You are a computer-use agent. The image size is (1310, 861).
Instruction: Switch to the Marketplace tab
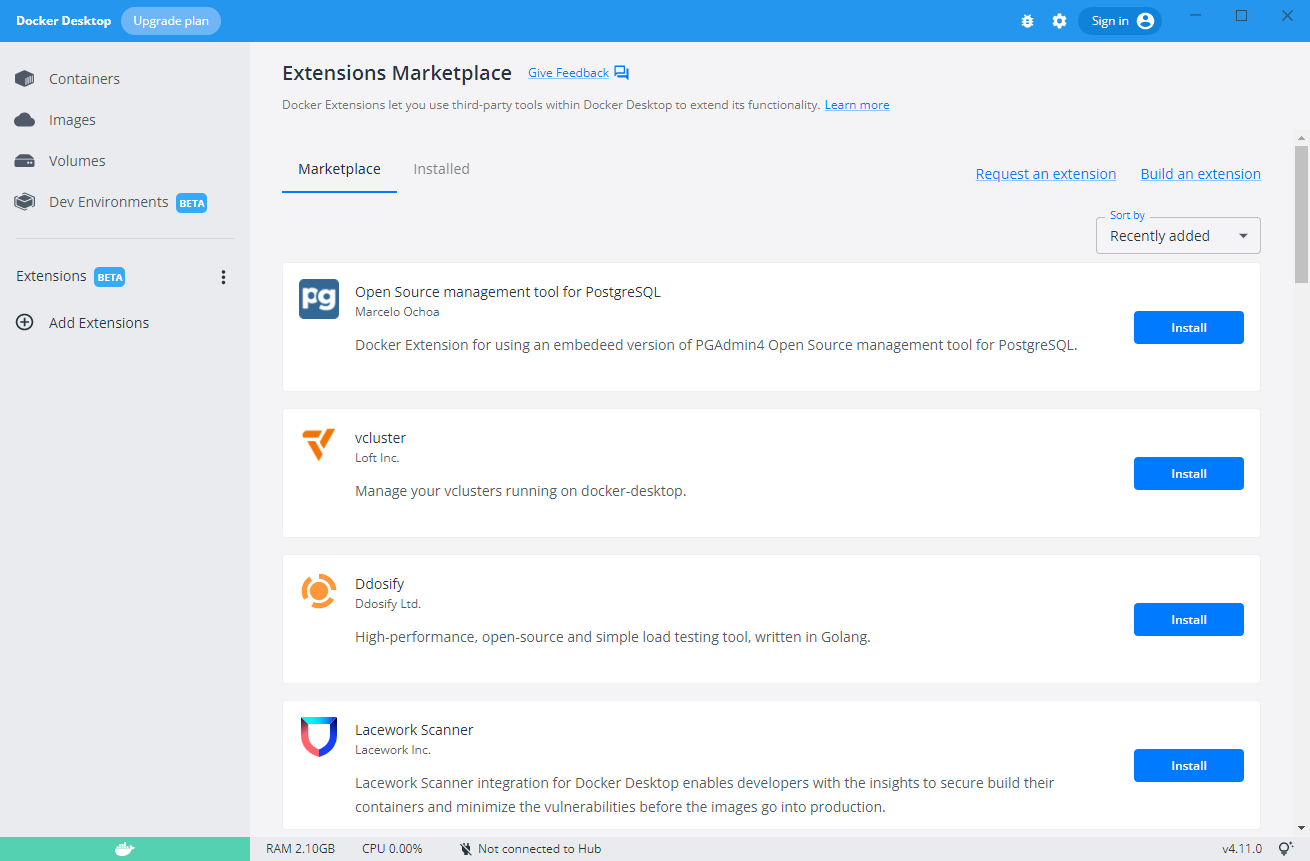pyautogui.click(x=339, y=170)
